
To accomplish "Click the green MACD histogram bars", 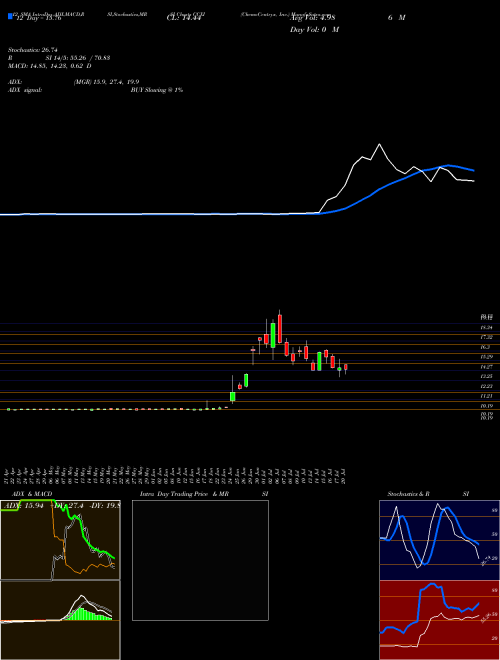I will pyautogui.click(x=86, y=614).
